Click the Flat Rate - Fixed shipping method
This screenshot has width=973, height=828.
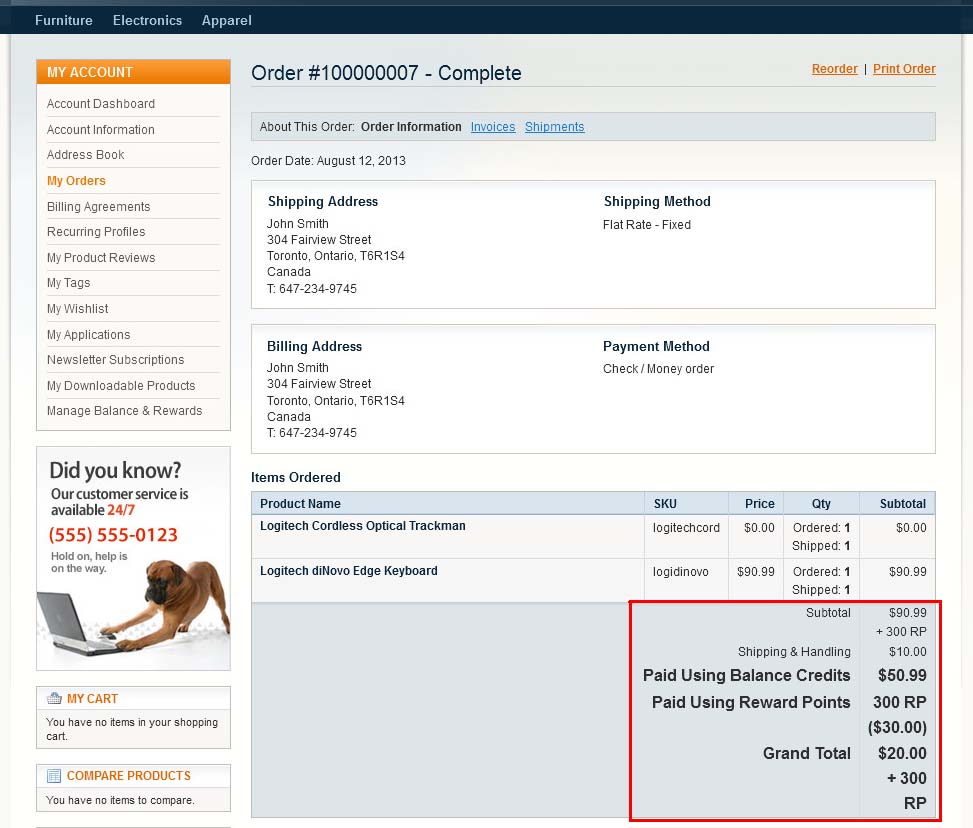[647, 225]
